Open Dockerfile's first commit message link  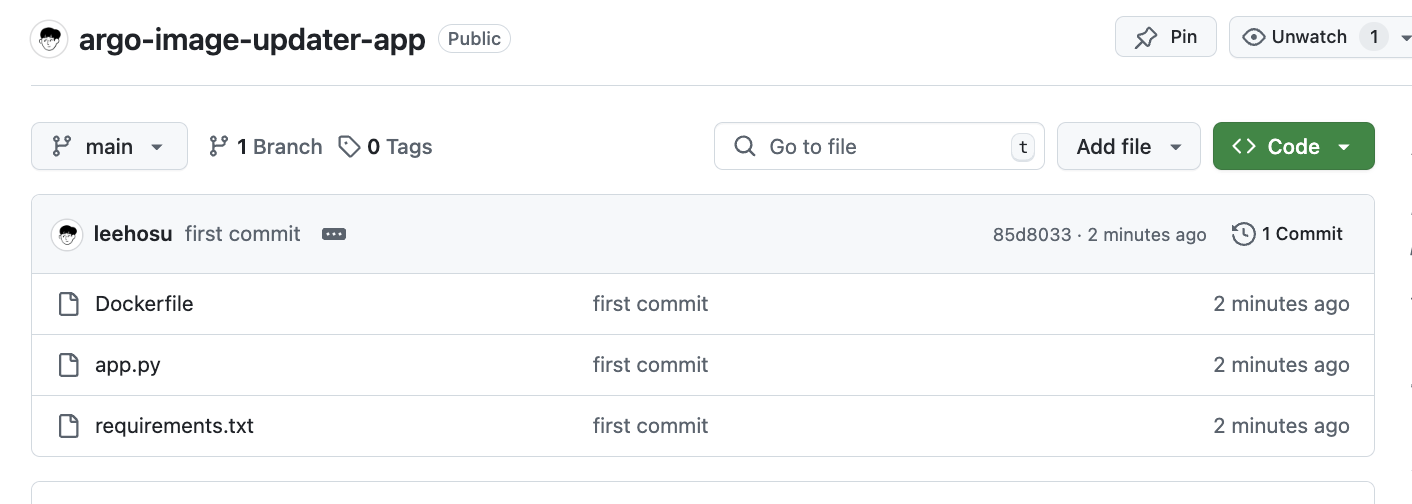pos(650,304)
